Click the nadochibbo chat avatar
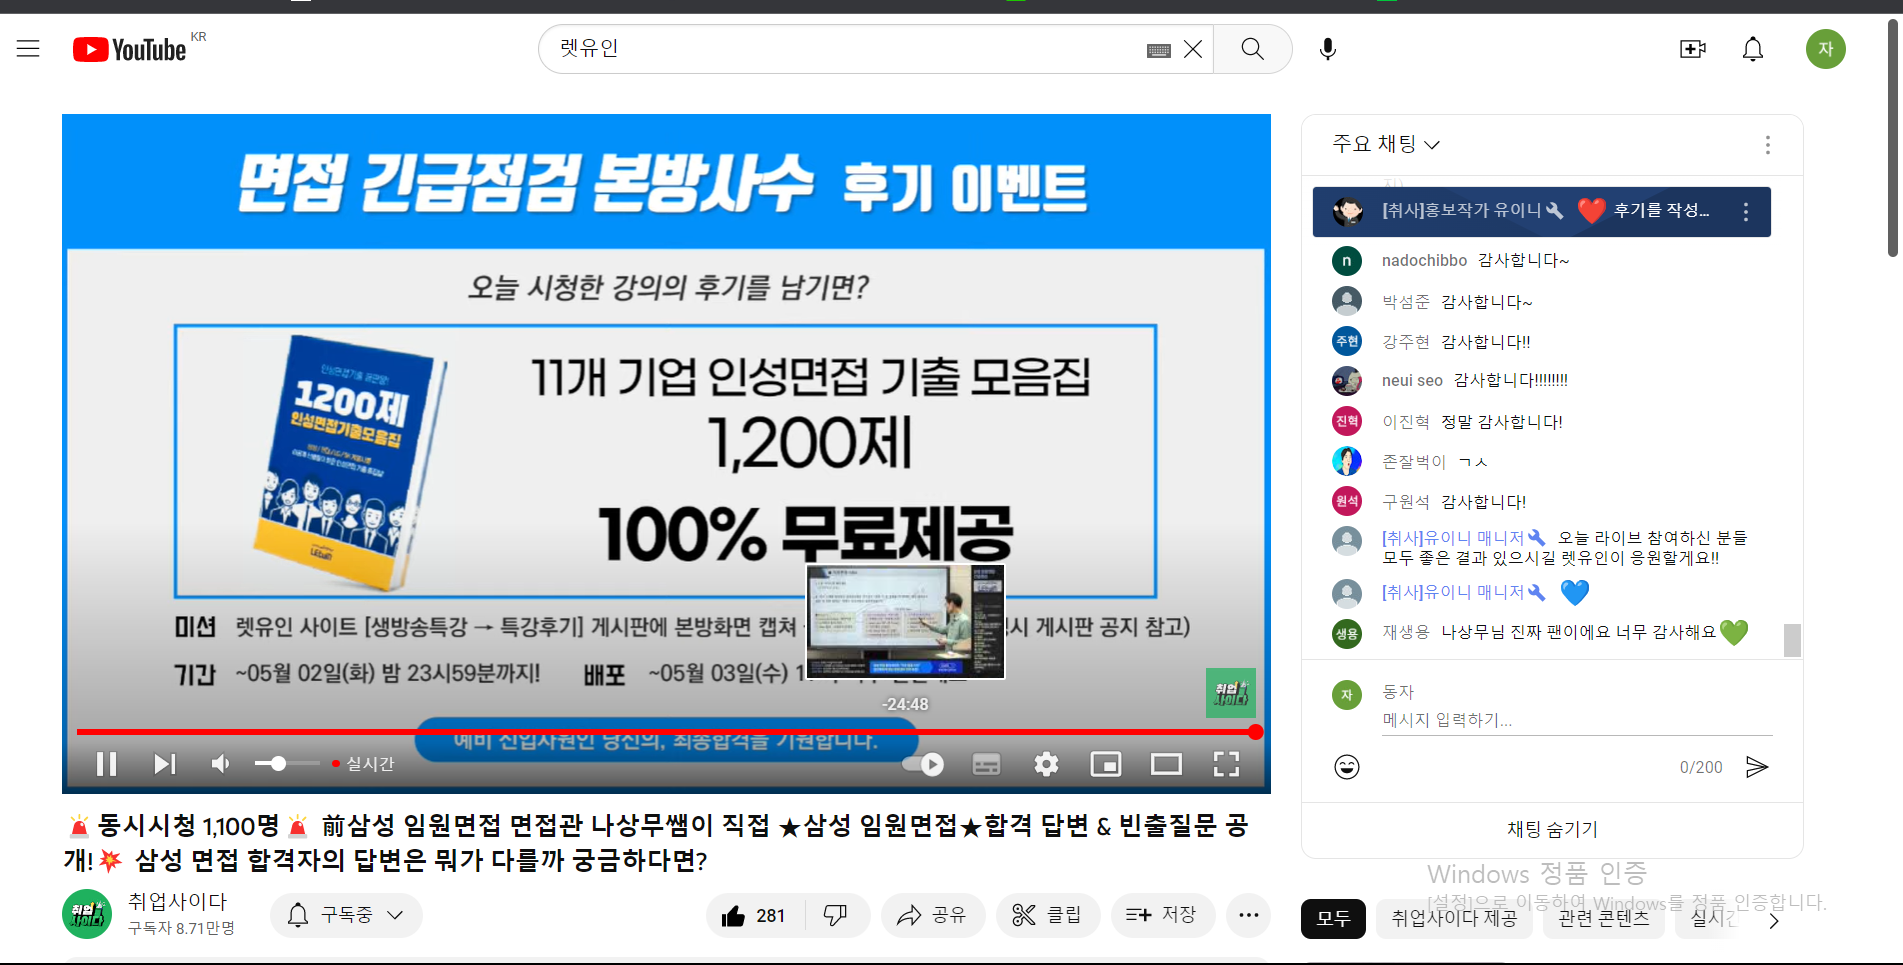This screenshot has height=965, width=1903. coord(1347,261)
